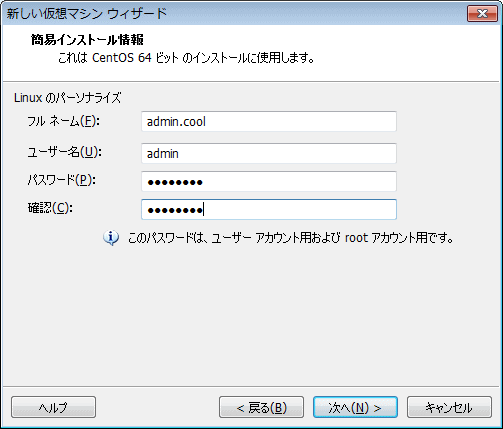This screenshot has width=503, height=429.
Task: Click the 簡易インストール情報 heading
Action: 87,40
